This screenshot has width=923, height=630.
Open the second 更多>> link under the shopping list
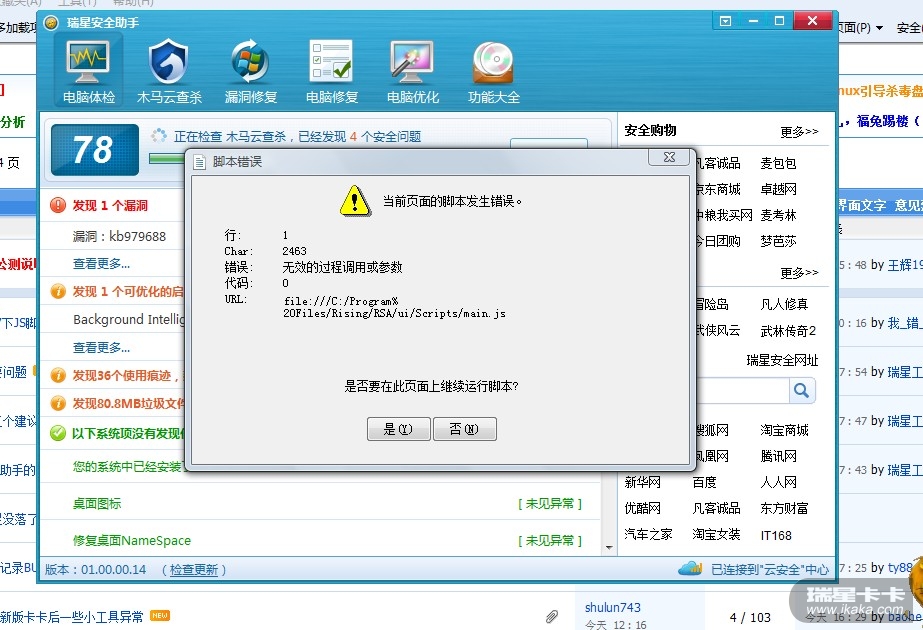coord(799,273)
